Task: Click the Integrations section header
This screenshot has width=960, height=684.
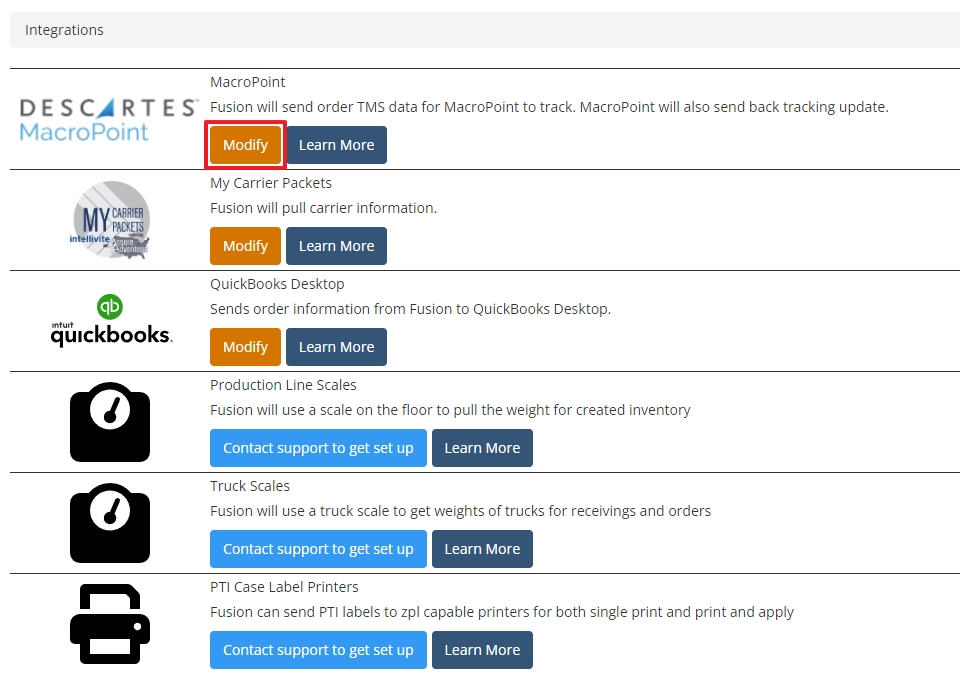Action: tap(64, 30)
